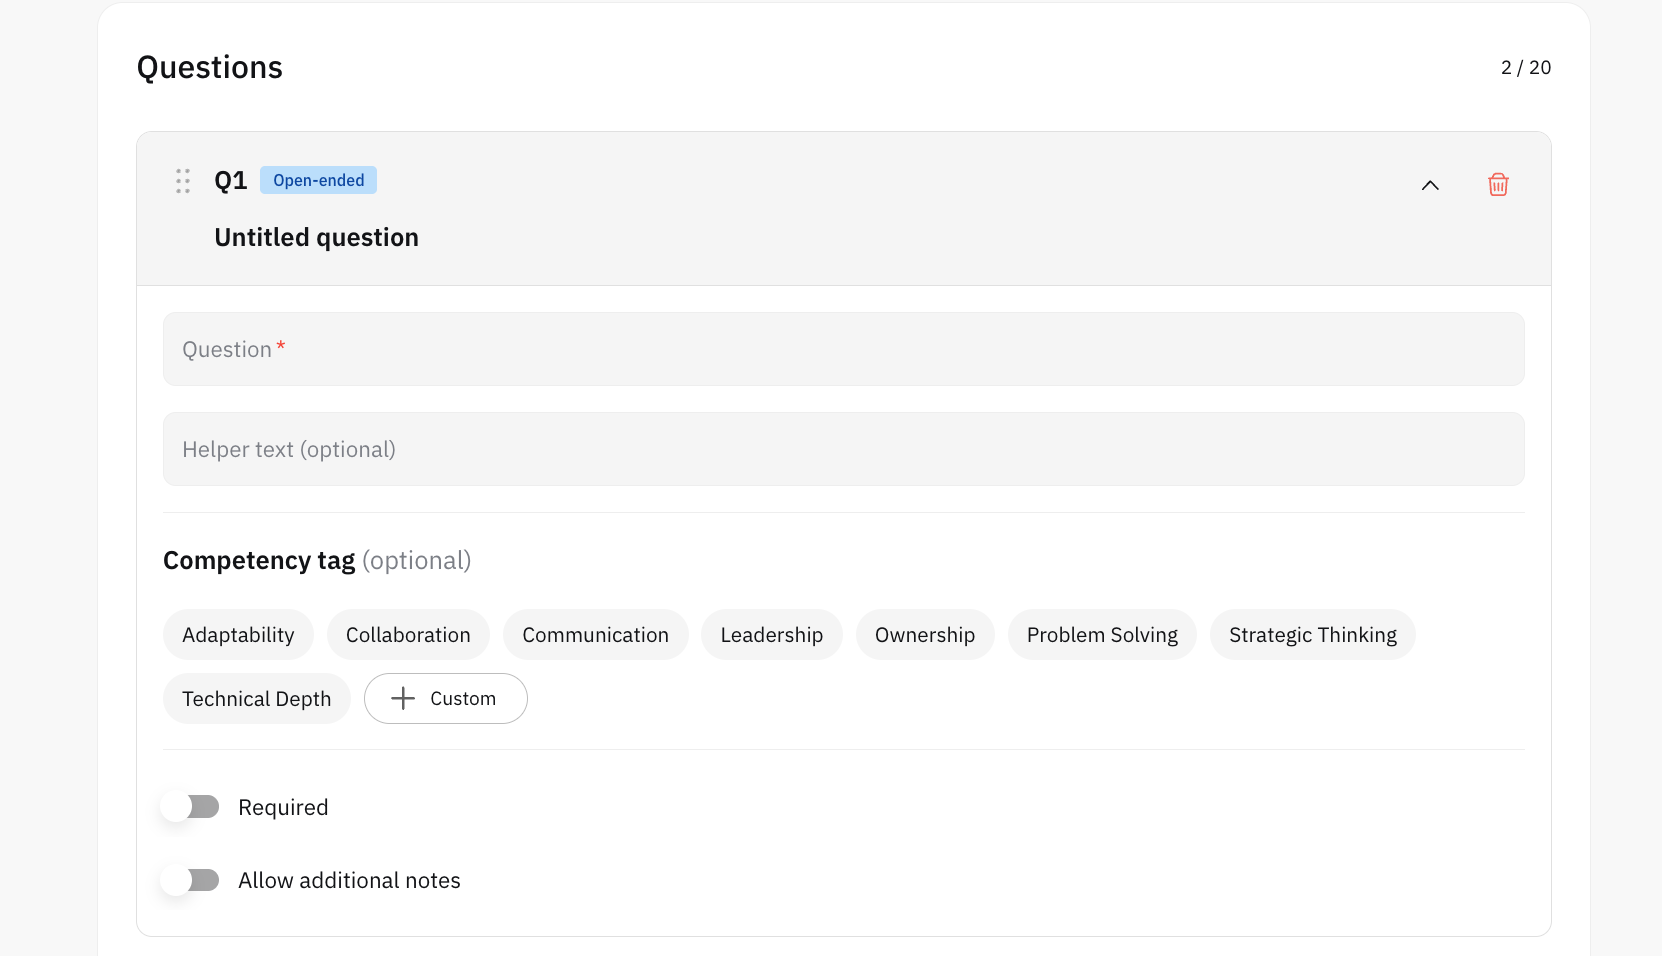This screenshot has height=956, width=1662.
Task: Select the Adaptability competency tag
Action: (238, 635)
